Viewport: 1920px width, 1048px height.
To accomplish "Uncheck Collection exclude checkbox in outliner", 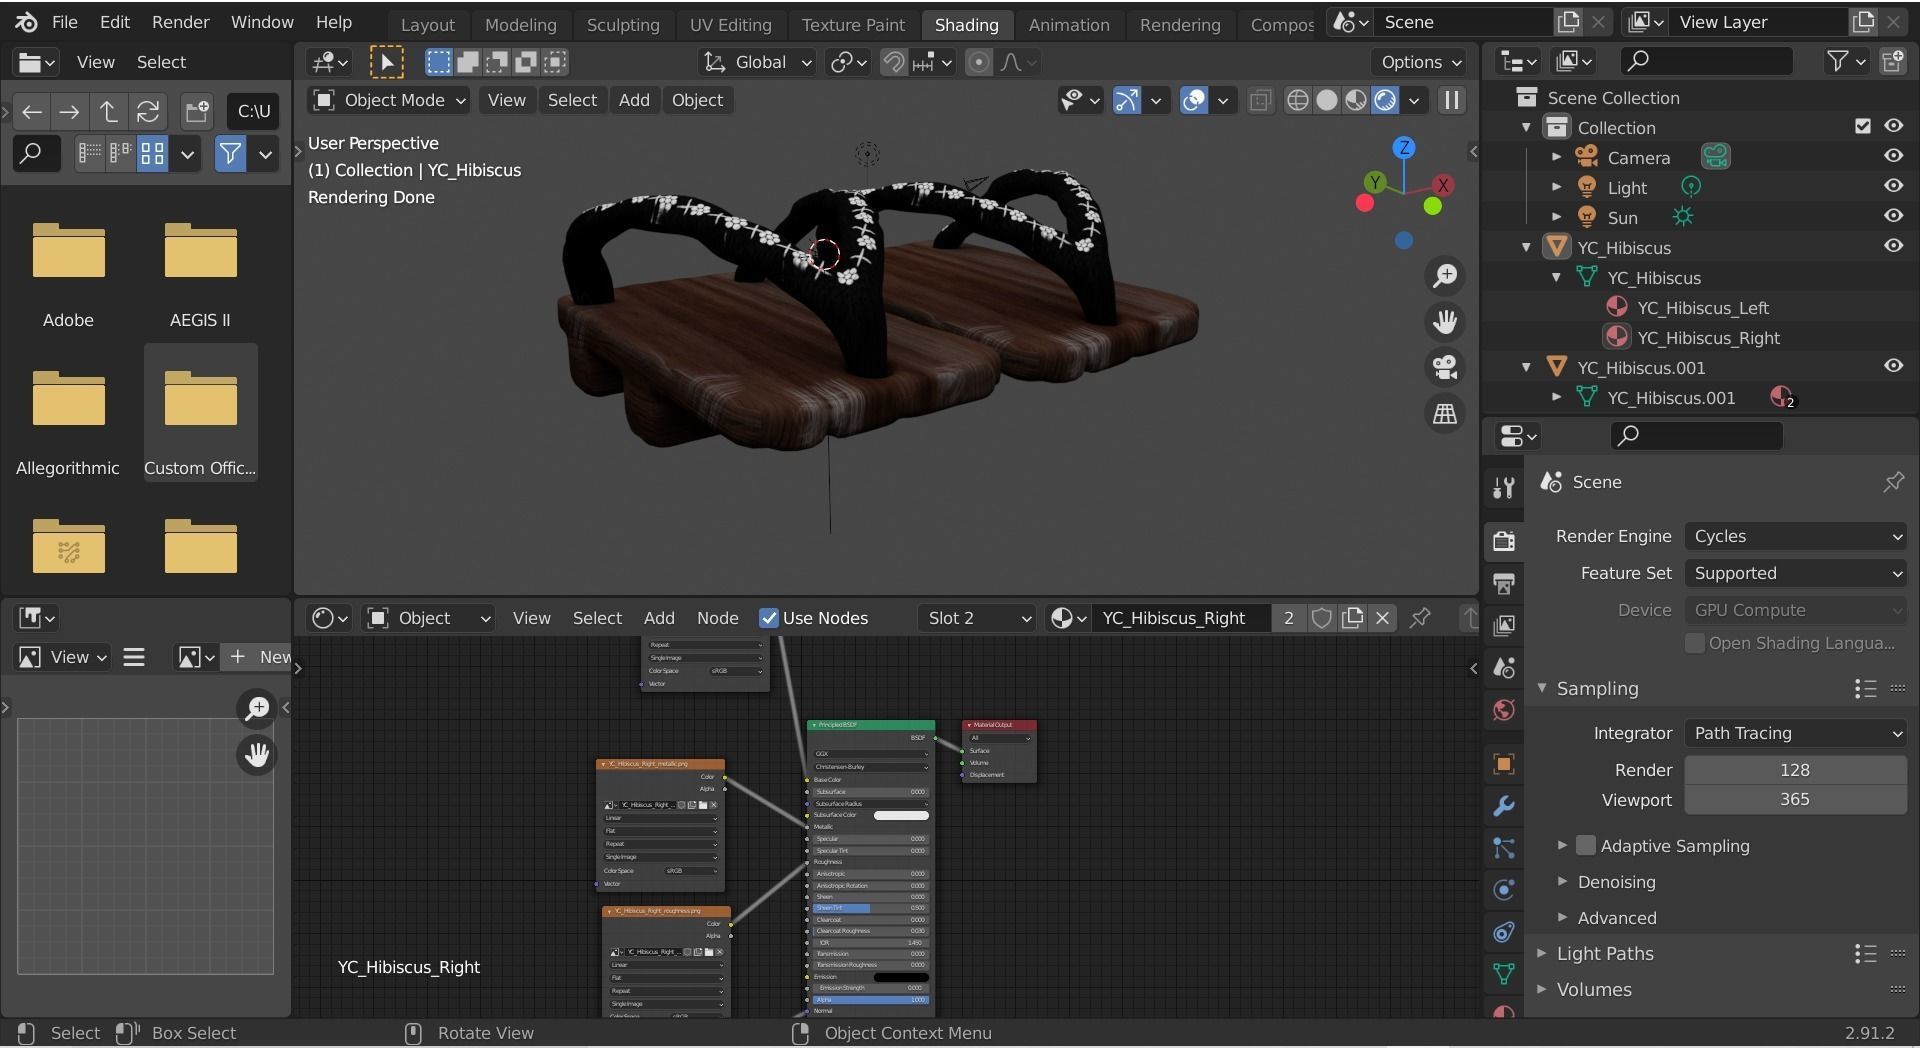I will click(x=1862, y=126).
